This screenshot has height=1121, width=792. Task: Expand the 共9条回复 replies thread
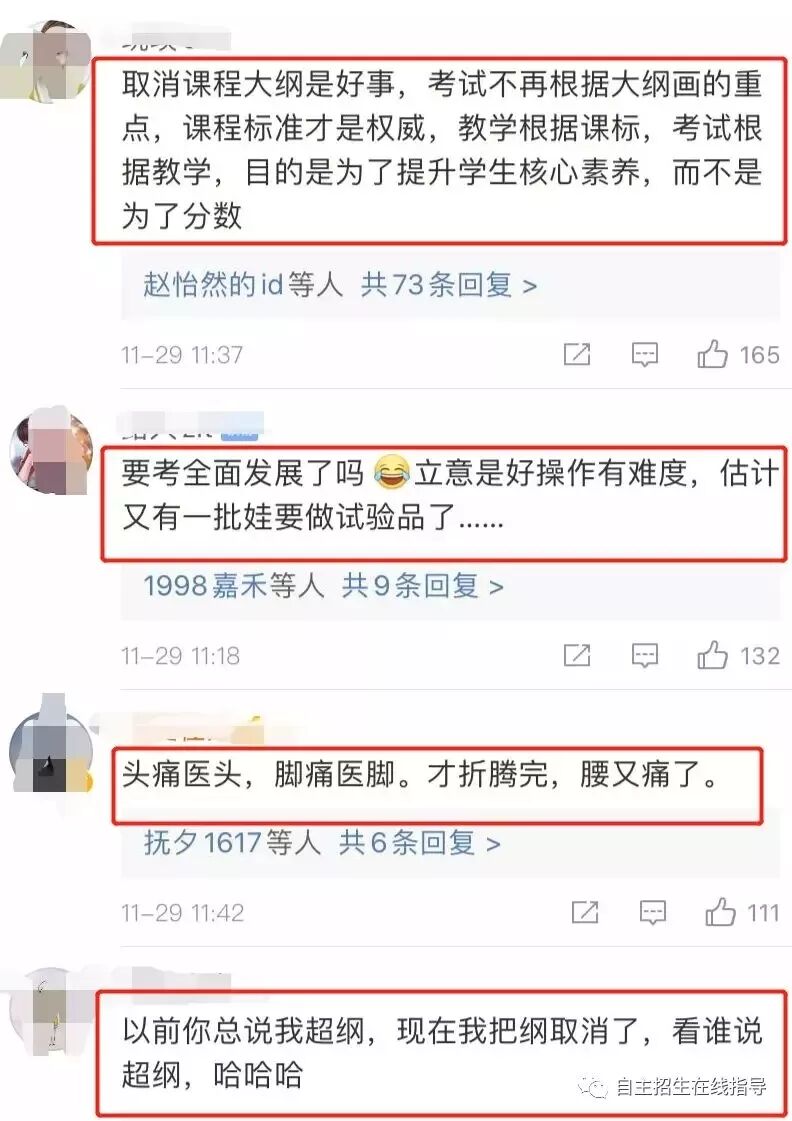(422, 586)
